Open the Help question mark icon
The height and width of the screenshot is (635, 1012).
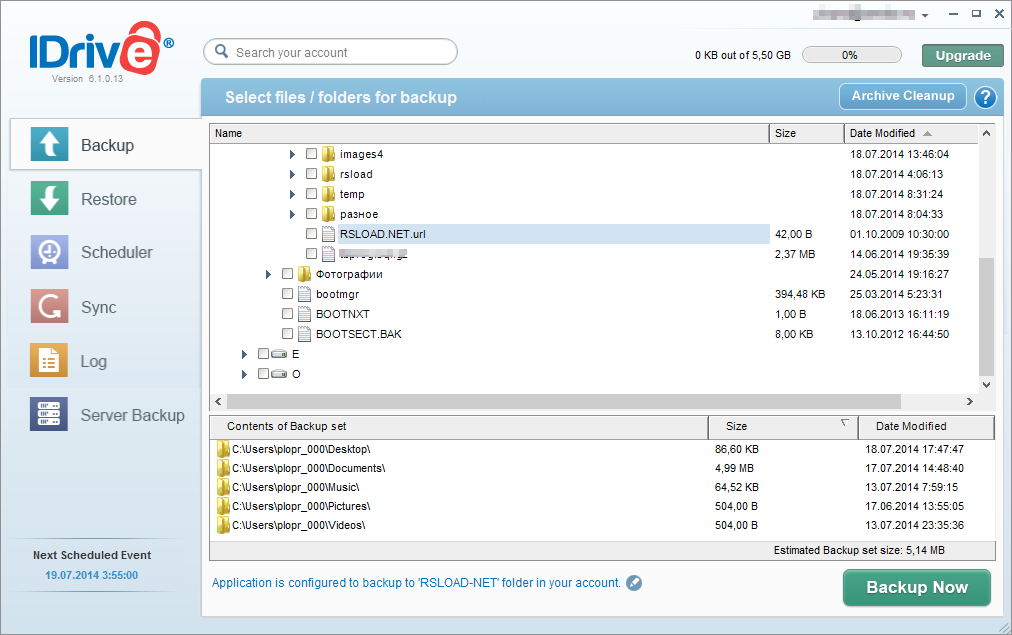pyautogui.click(x=987, y=97)
